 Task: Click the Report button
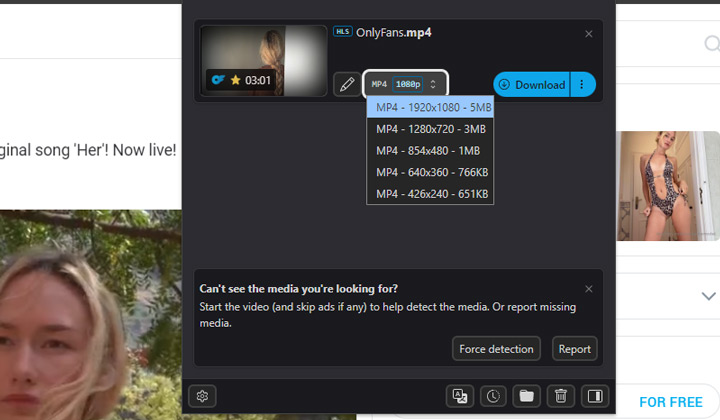pos(574,349)
